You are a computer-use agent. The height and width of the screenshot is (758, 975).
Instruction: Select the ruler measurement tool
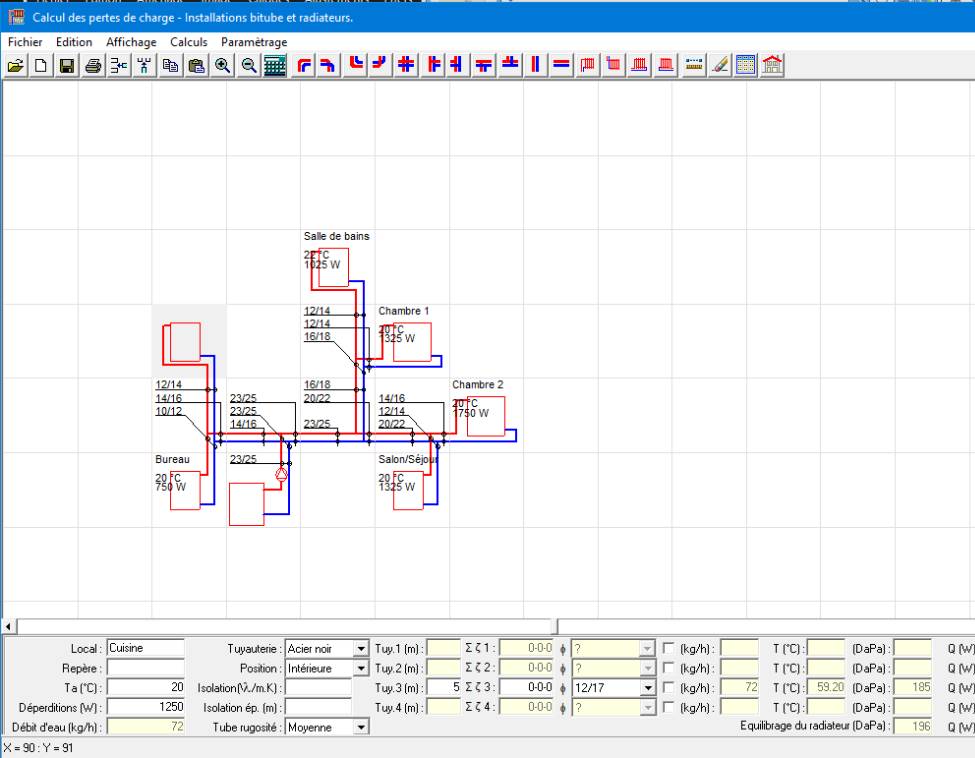pyautogui.click(x=694, y=66)
